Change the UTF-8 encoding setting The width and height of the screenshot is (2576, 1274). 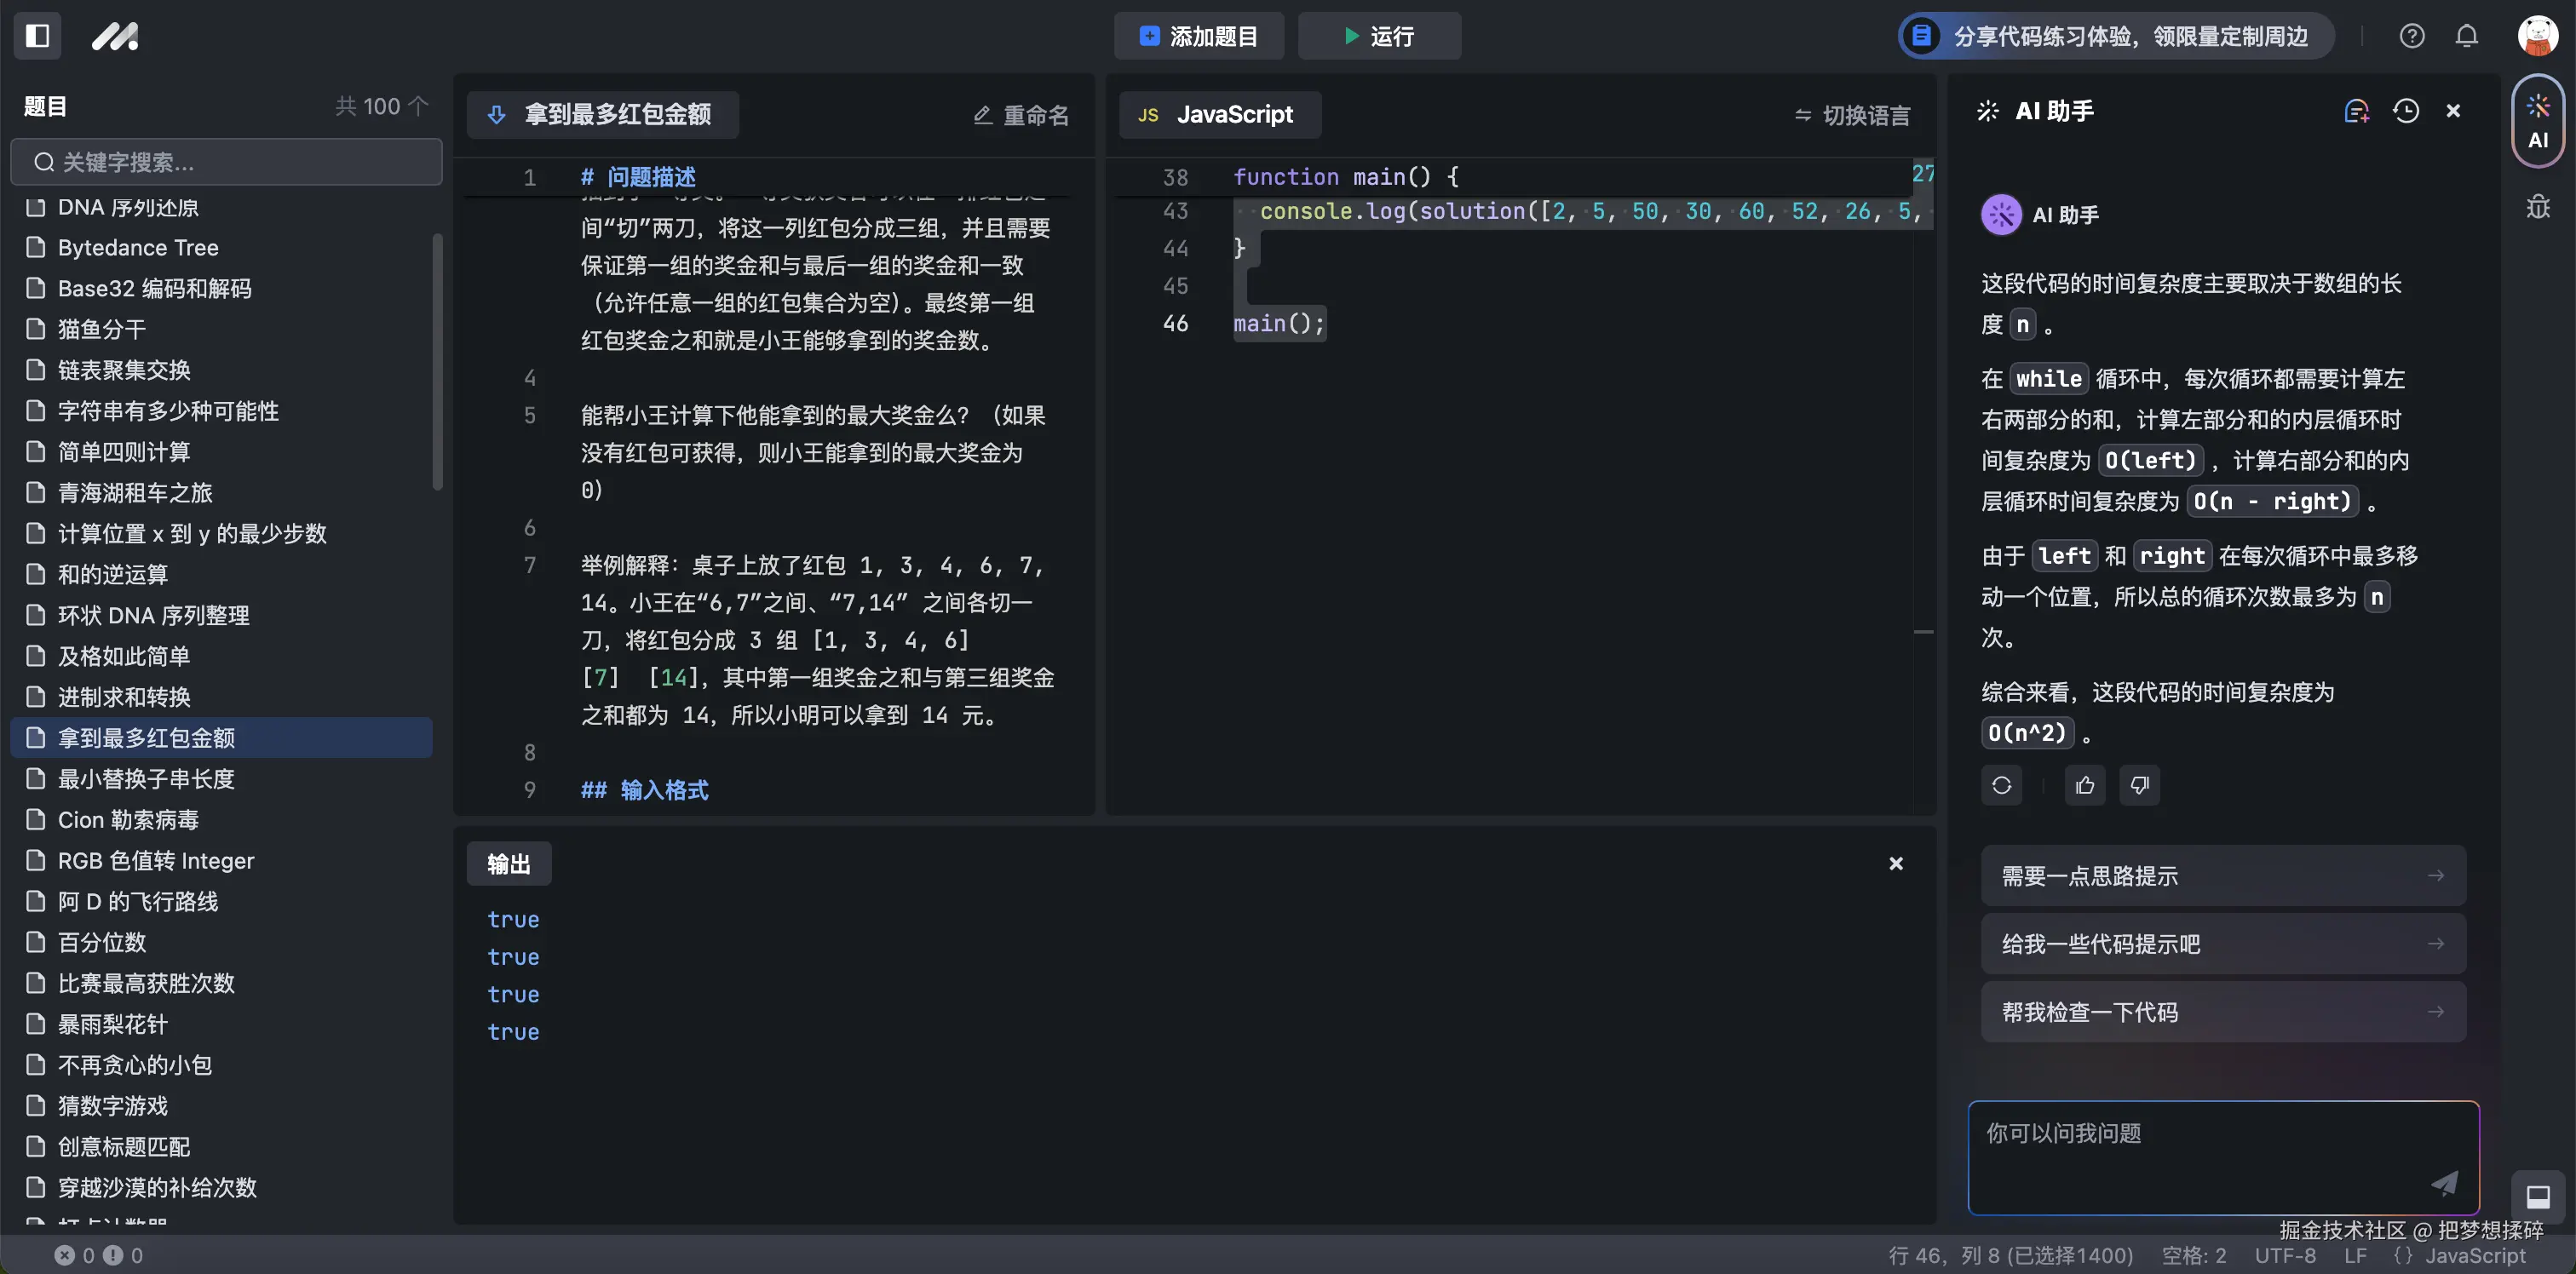(2286, 1256)
